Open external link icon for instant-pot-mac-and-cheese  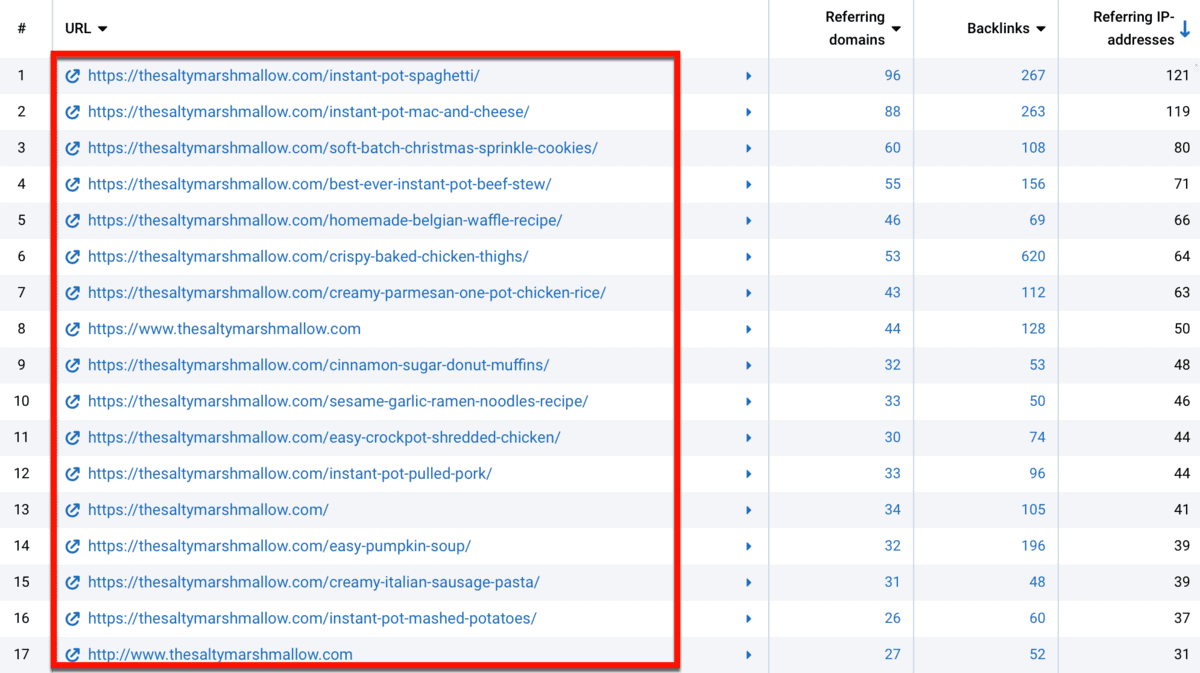72,112
